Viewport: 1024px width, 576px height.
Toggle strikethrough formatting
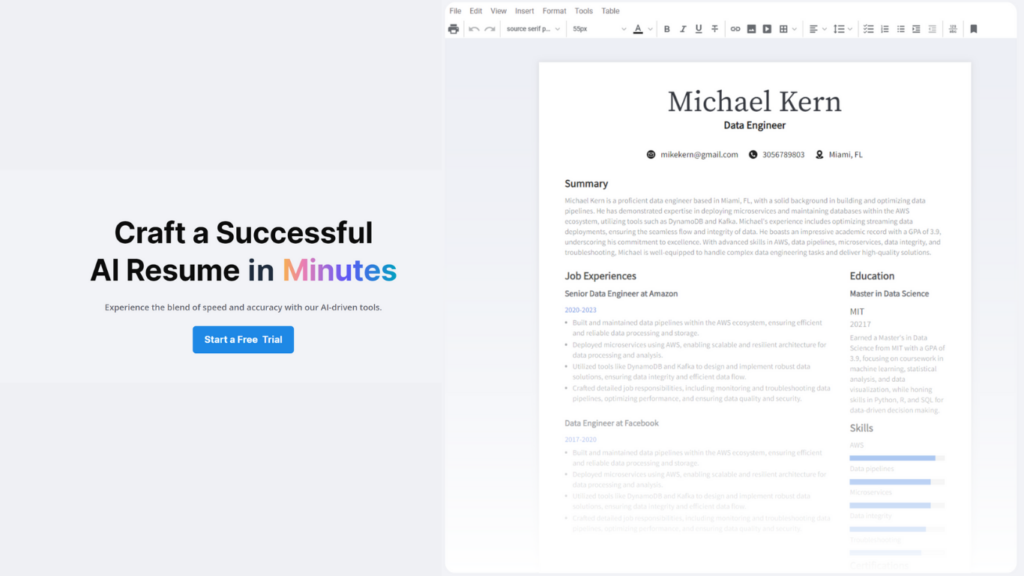tap(714, 29)
